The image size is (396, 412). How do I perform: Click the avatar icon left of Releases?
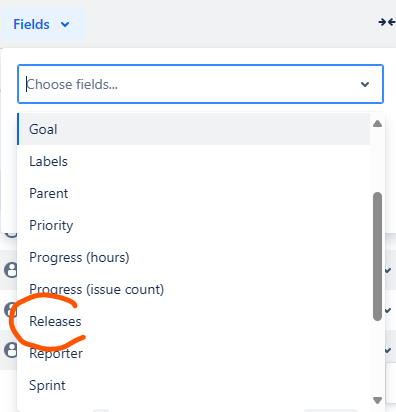10,310
